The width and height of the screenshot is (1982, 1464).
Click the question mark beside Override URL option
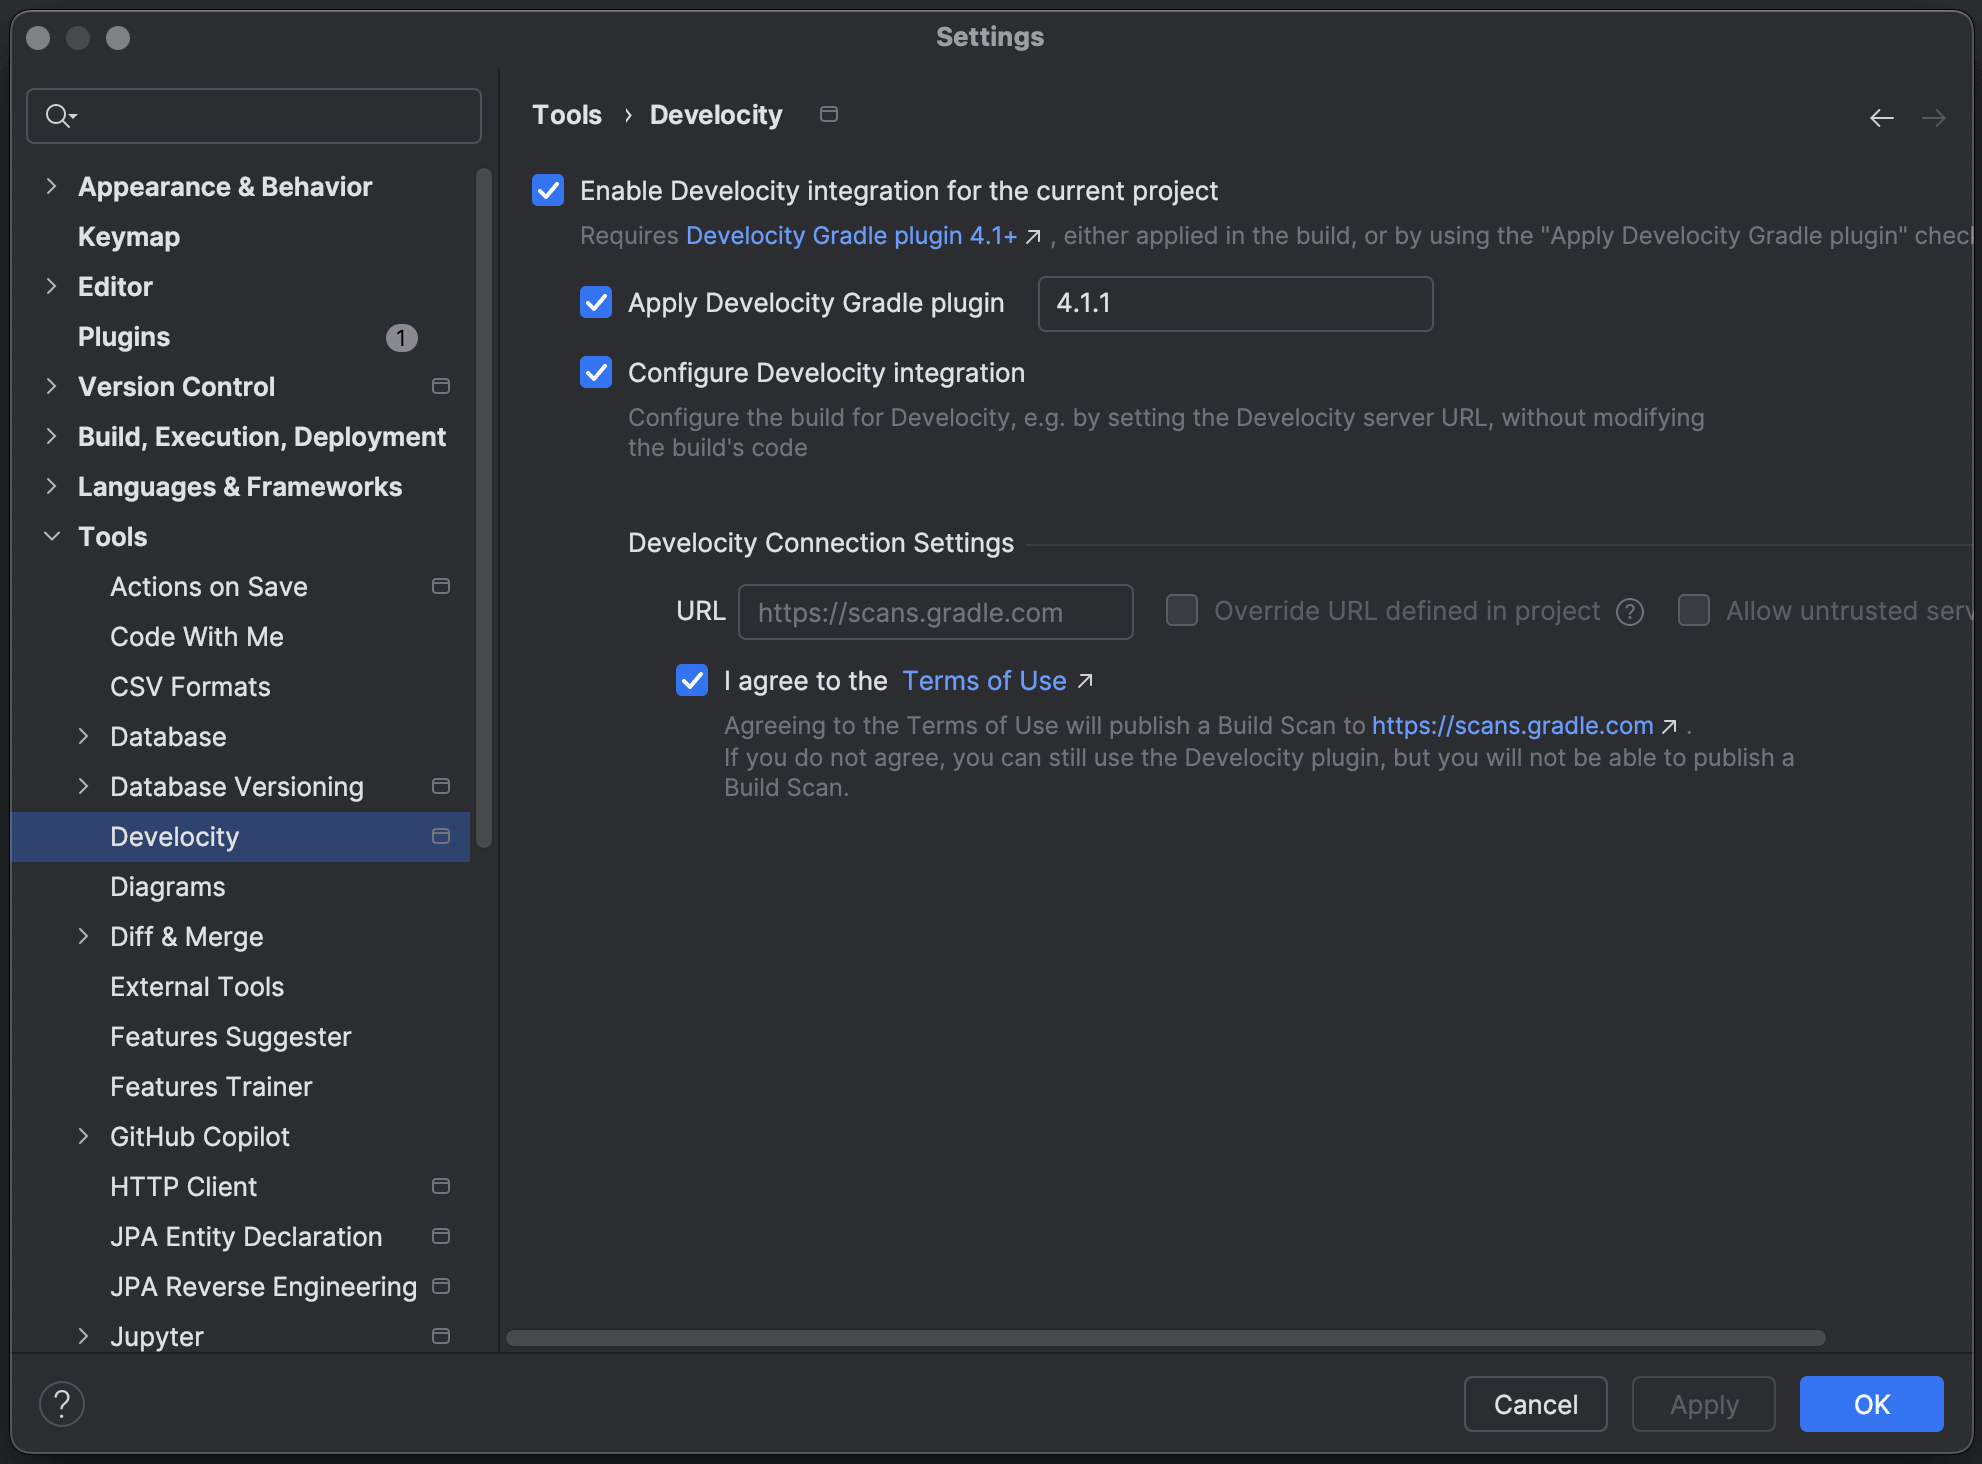[x=1629, y=611]
